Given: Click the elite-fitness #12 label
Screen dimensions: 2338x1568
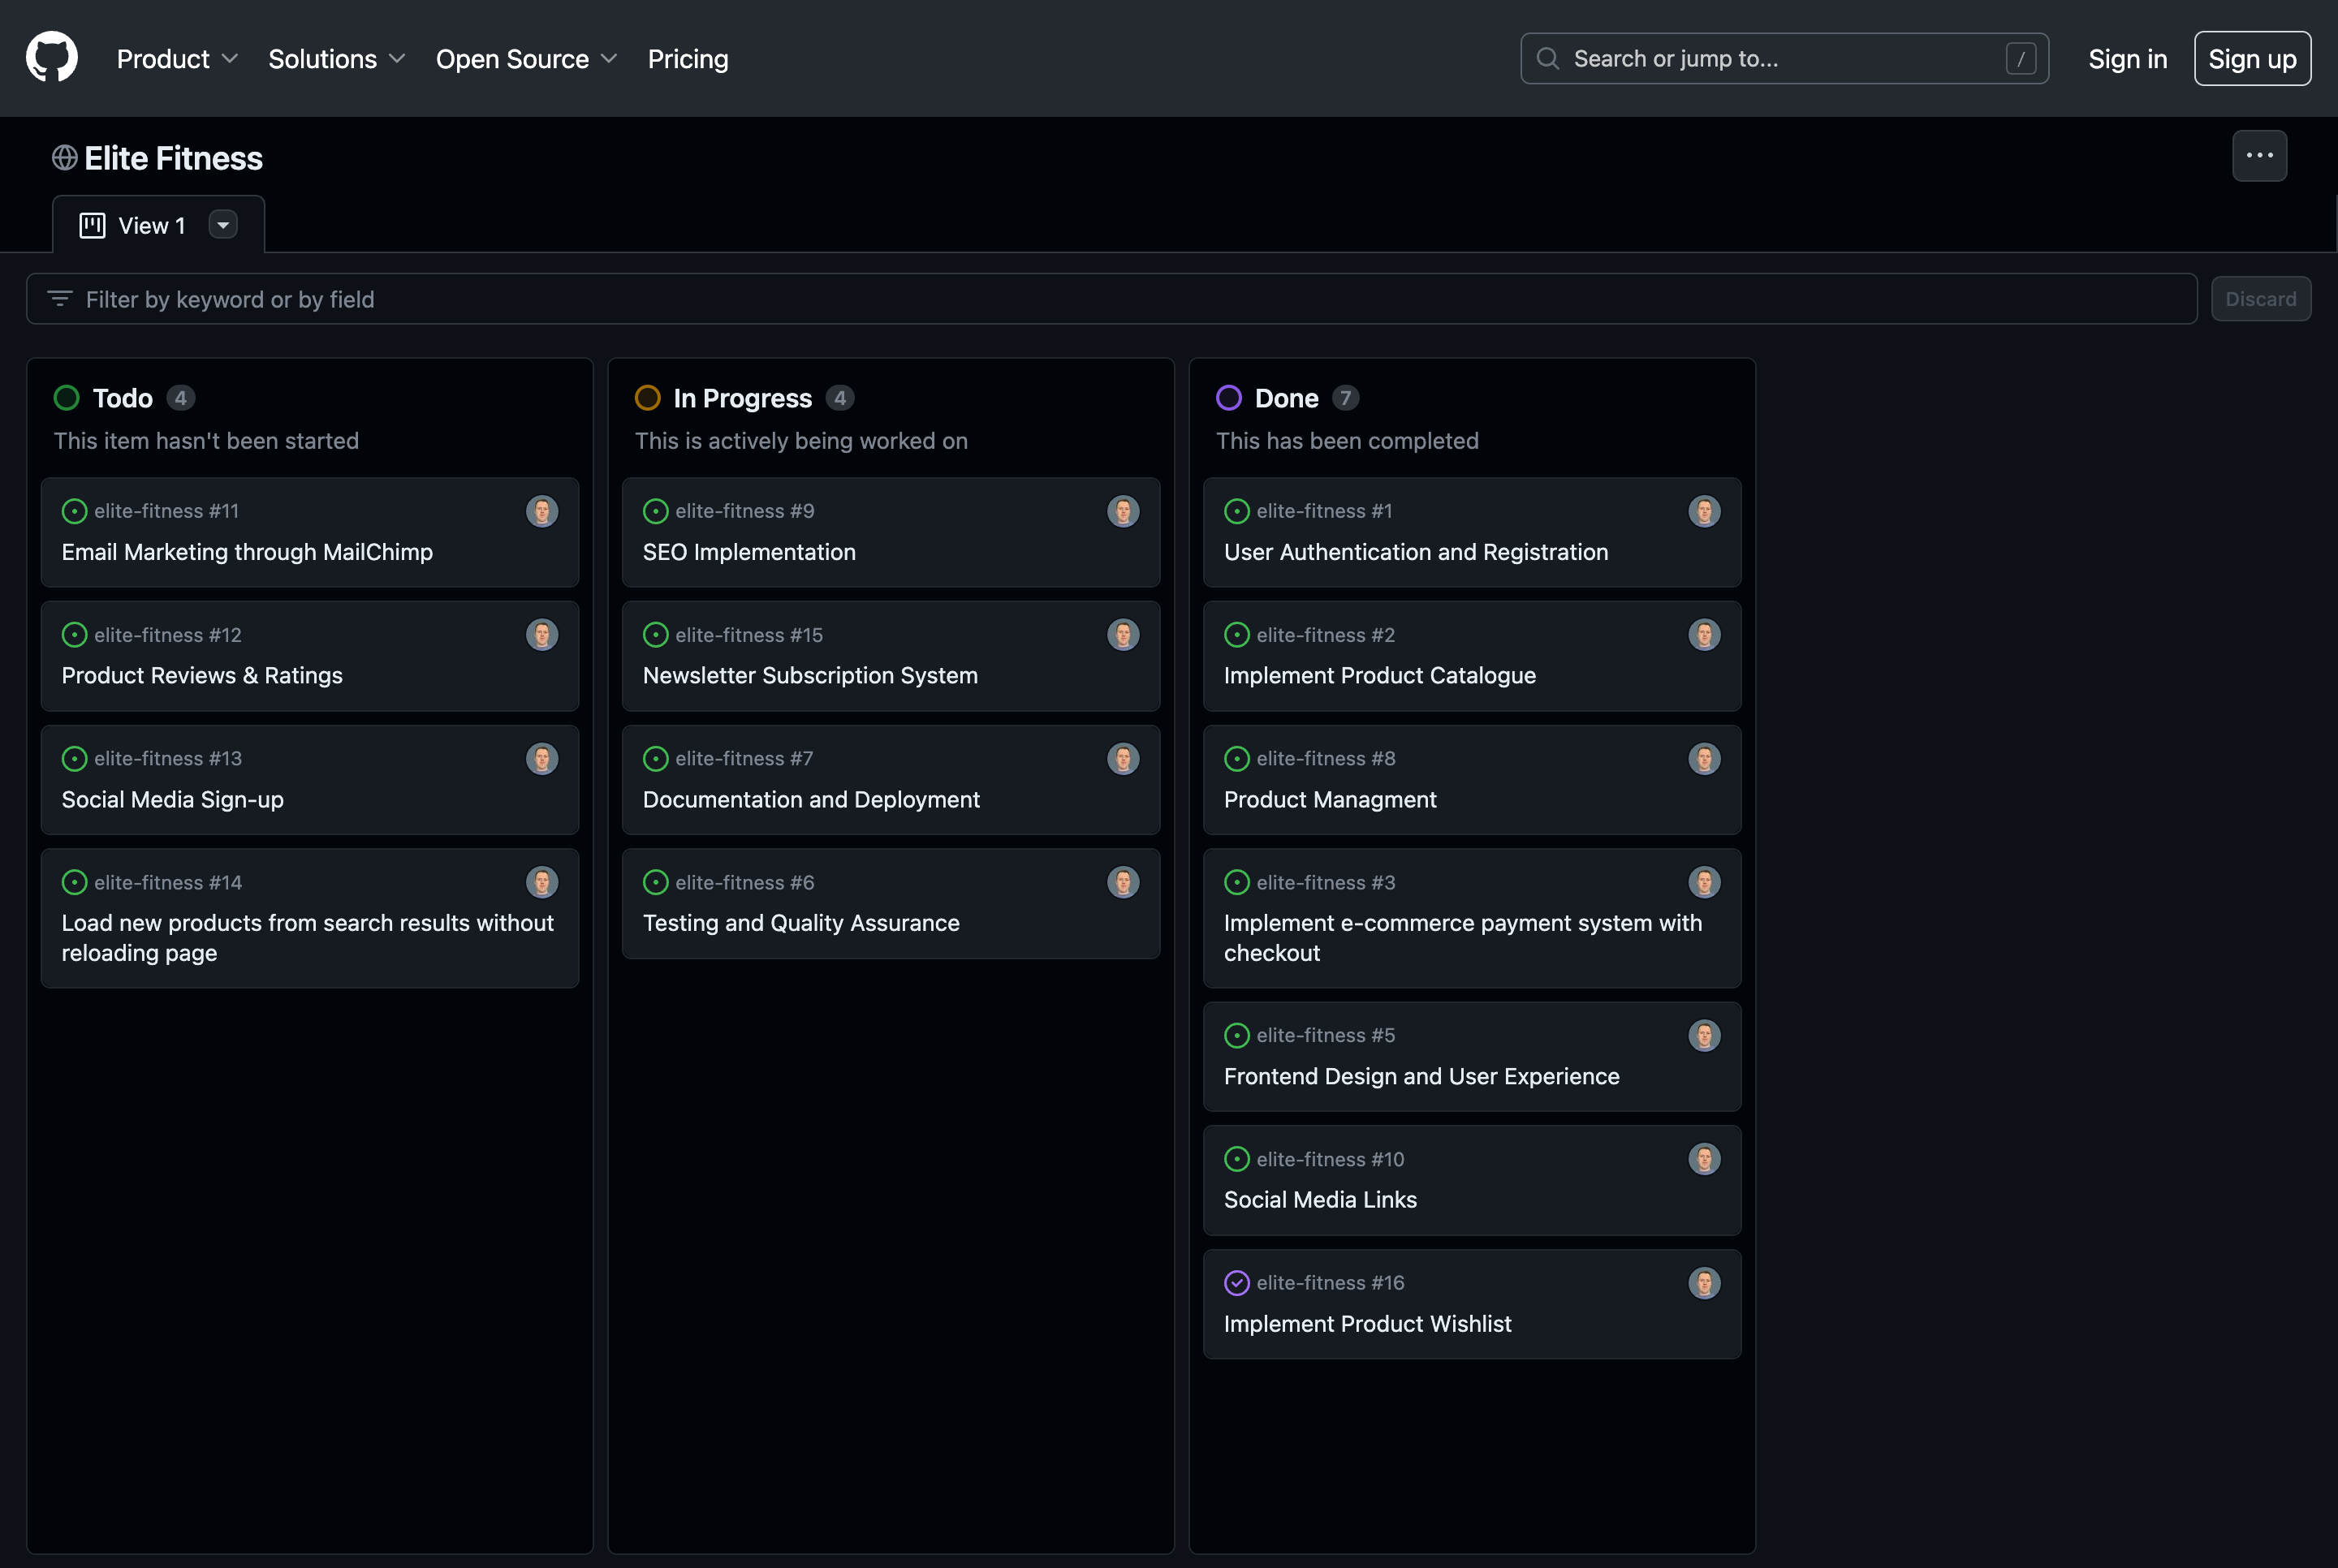Looking at the screenshot, I should click(x=168, y=635).
